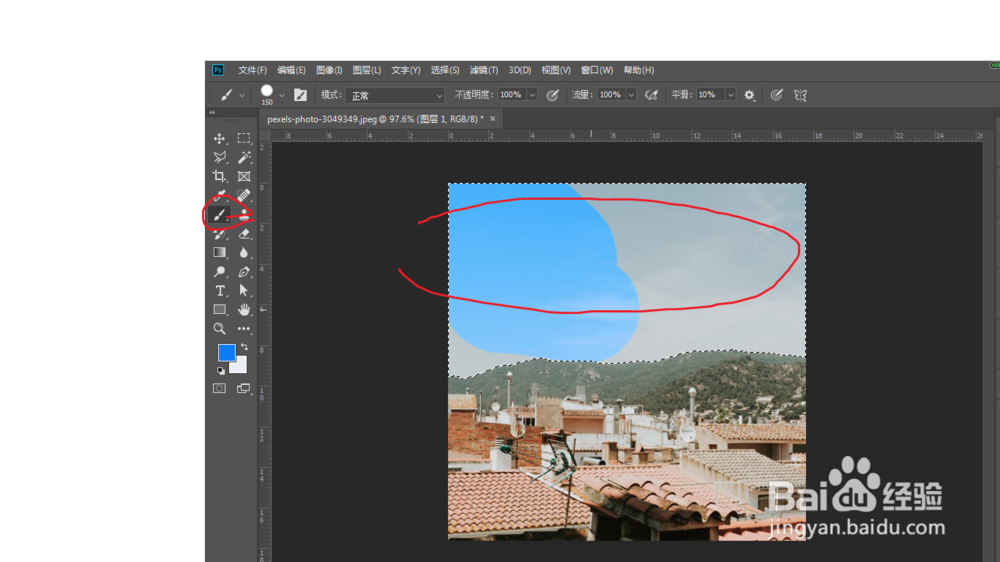Image resolution: width=1000 pixels, height=562 pixels.
Task: Open the 图像(I) menu
Action: point(329,70)
